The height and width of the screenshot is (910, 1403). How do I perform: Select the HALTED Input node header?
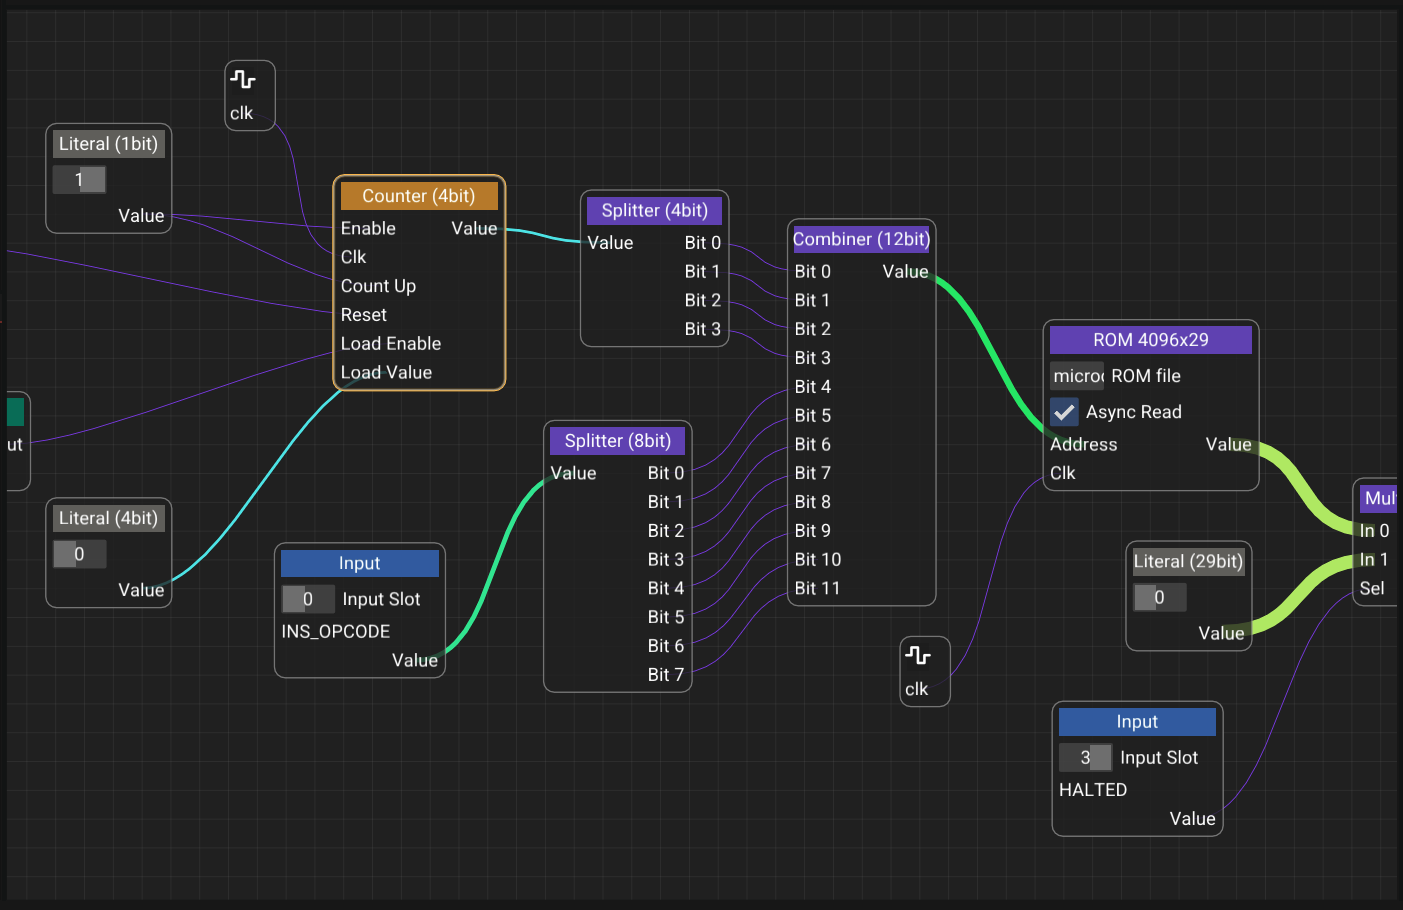1137,722
